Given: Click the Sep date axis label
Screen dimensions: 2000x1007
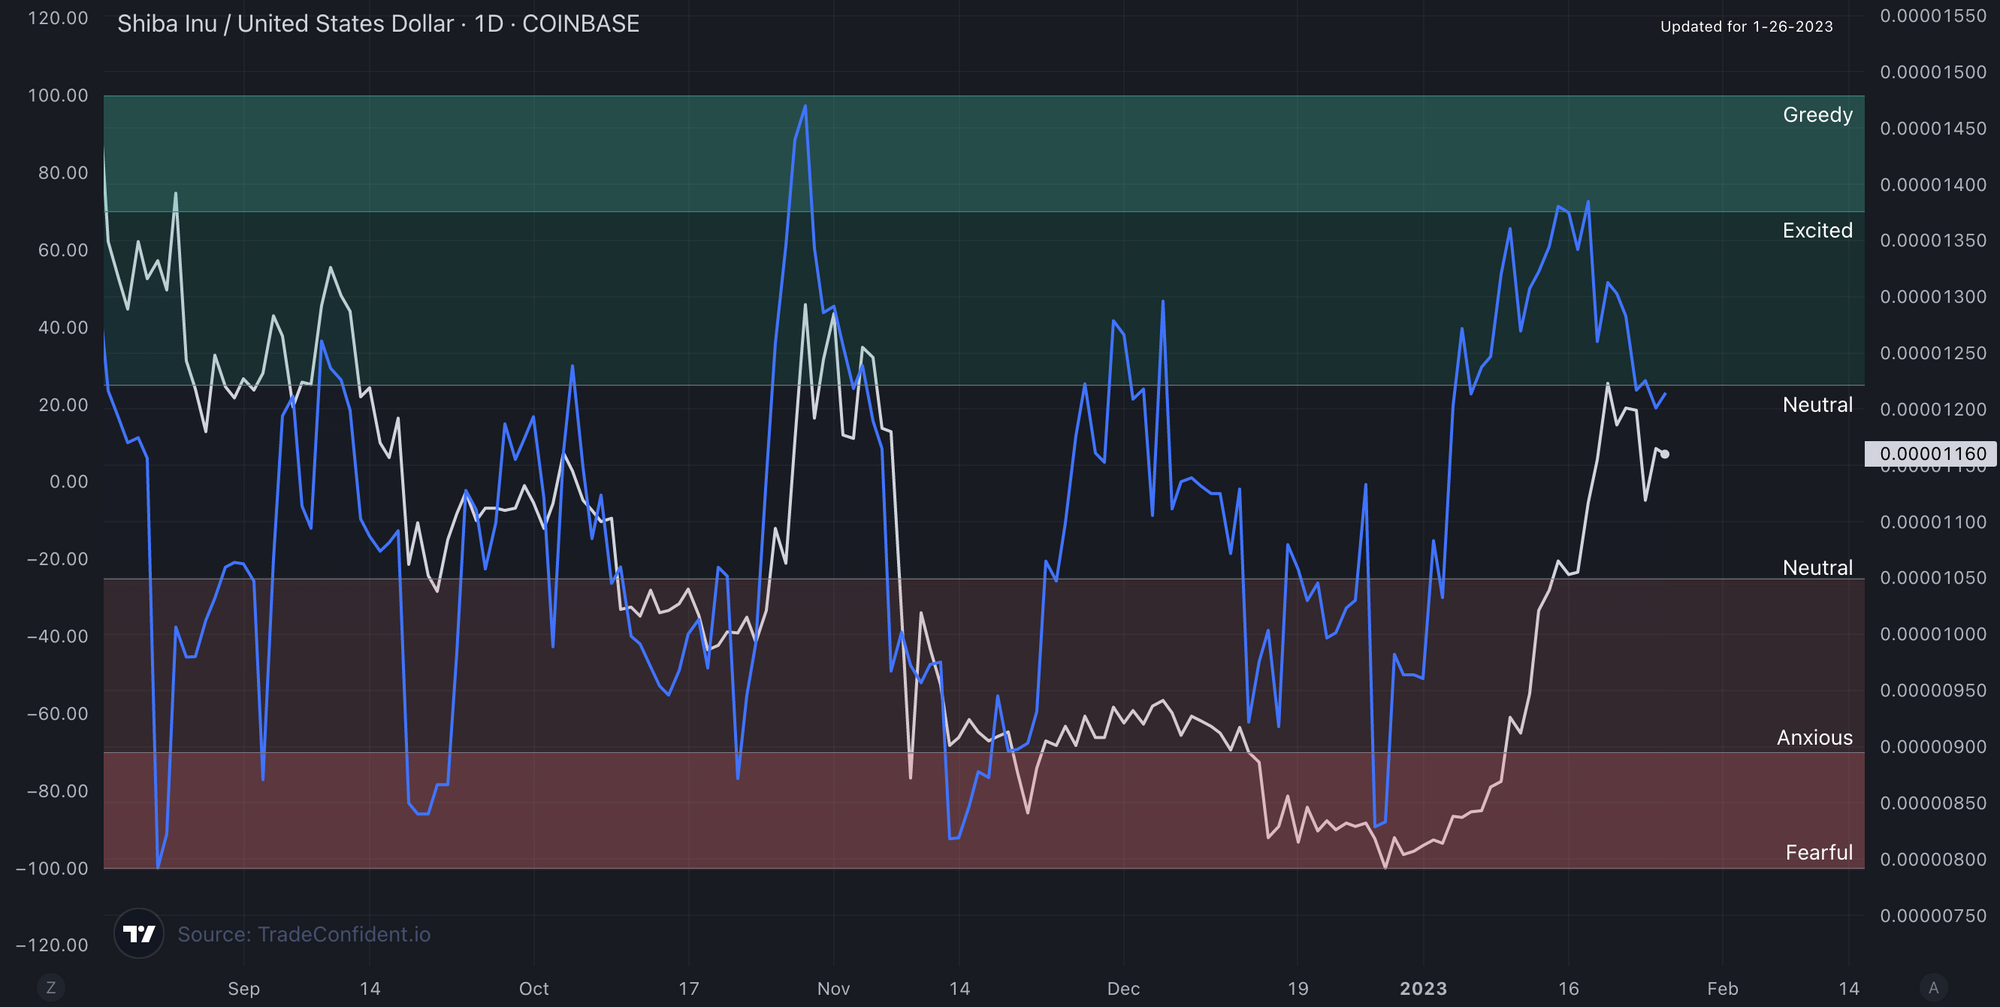Looking at the screenshot, I should (244, 989).
